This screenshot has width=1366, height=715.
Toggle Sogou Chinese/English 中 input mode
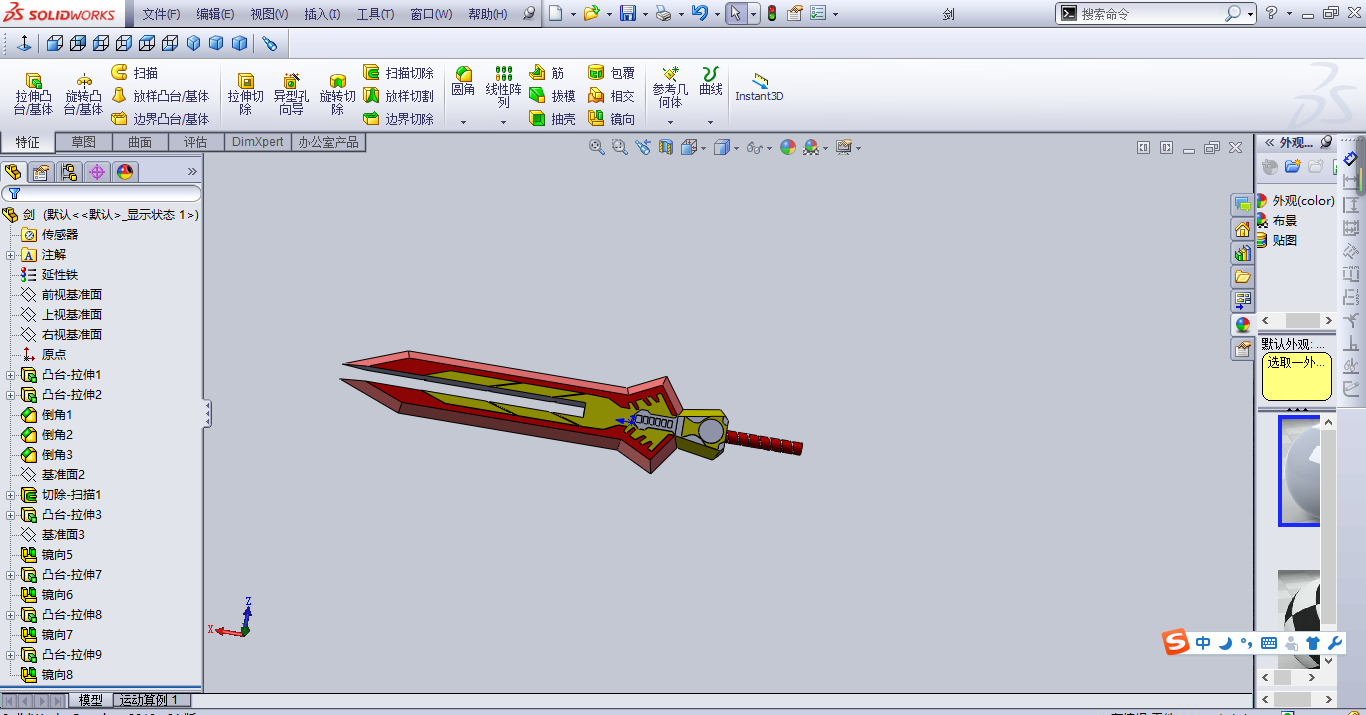tap(1203, 643)
